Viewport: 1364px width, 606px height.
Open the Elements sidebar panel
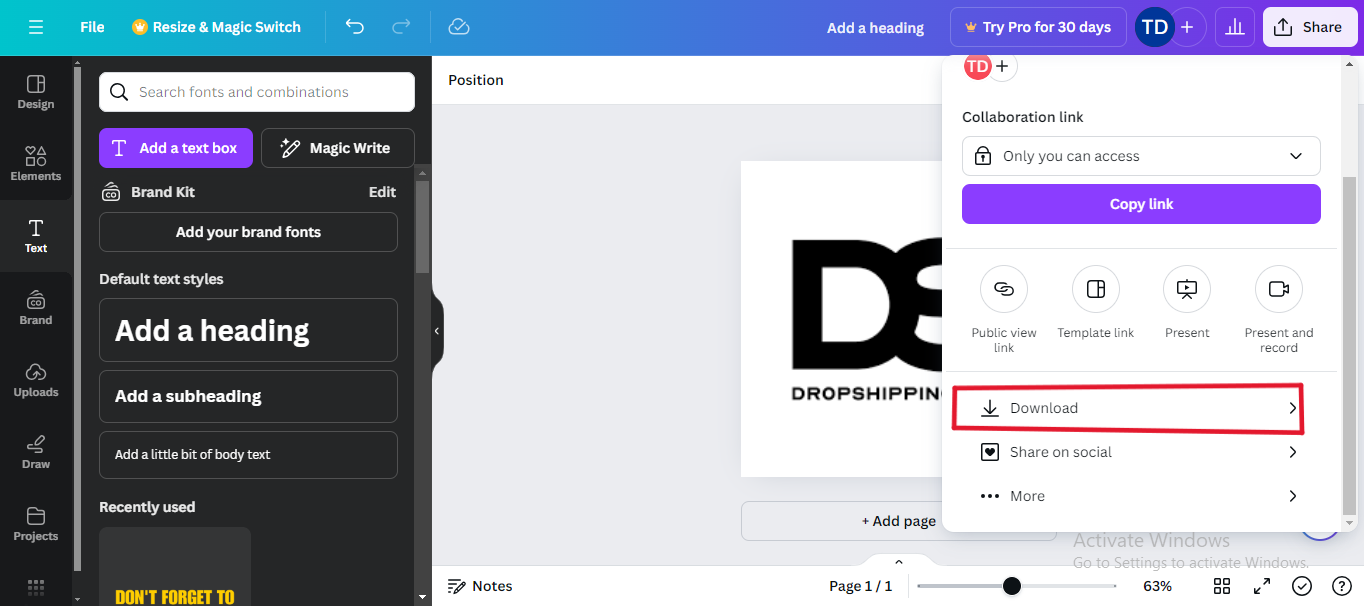click(x=36, y=164)
